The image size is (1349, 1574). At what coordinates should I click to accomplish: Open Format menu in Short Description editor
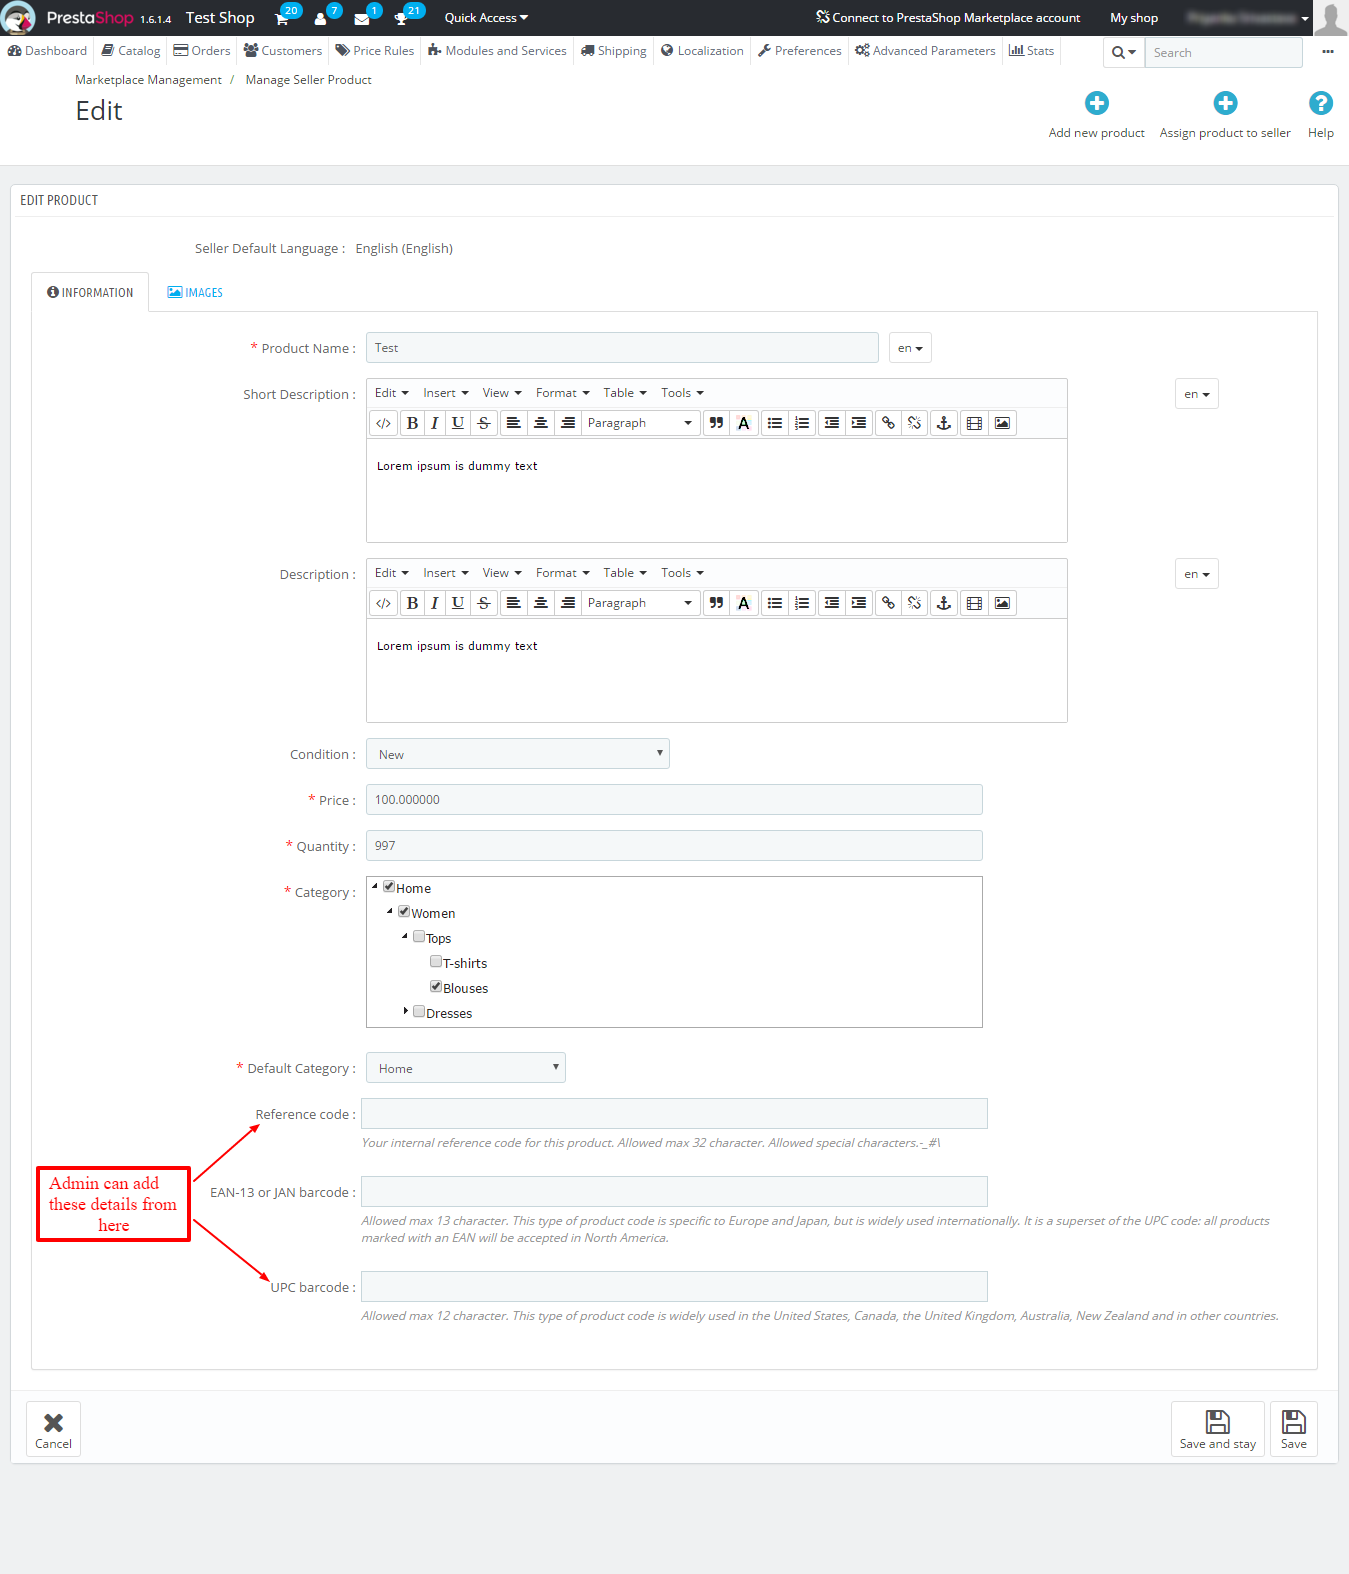[563, 393]
